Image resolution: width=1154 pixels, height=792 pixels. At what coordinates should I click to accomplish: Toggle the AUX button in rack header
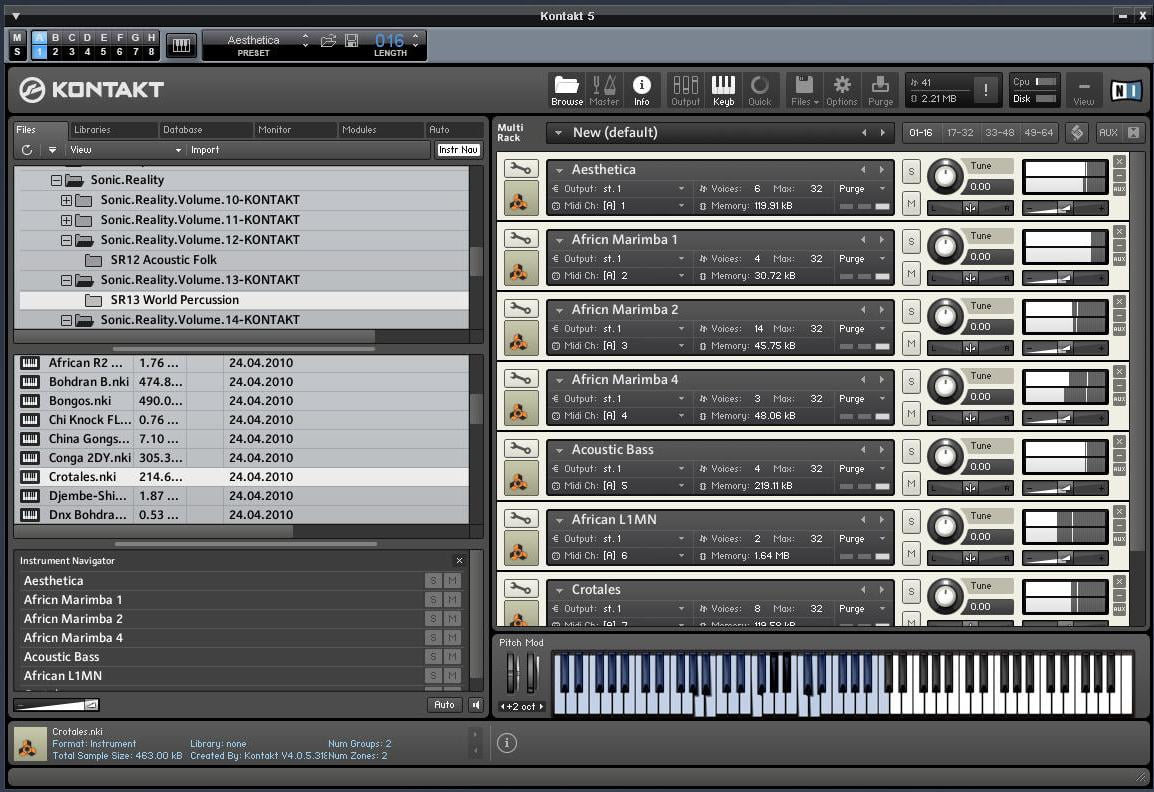coord(1108,132)
